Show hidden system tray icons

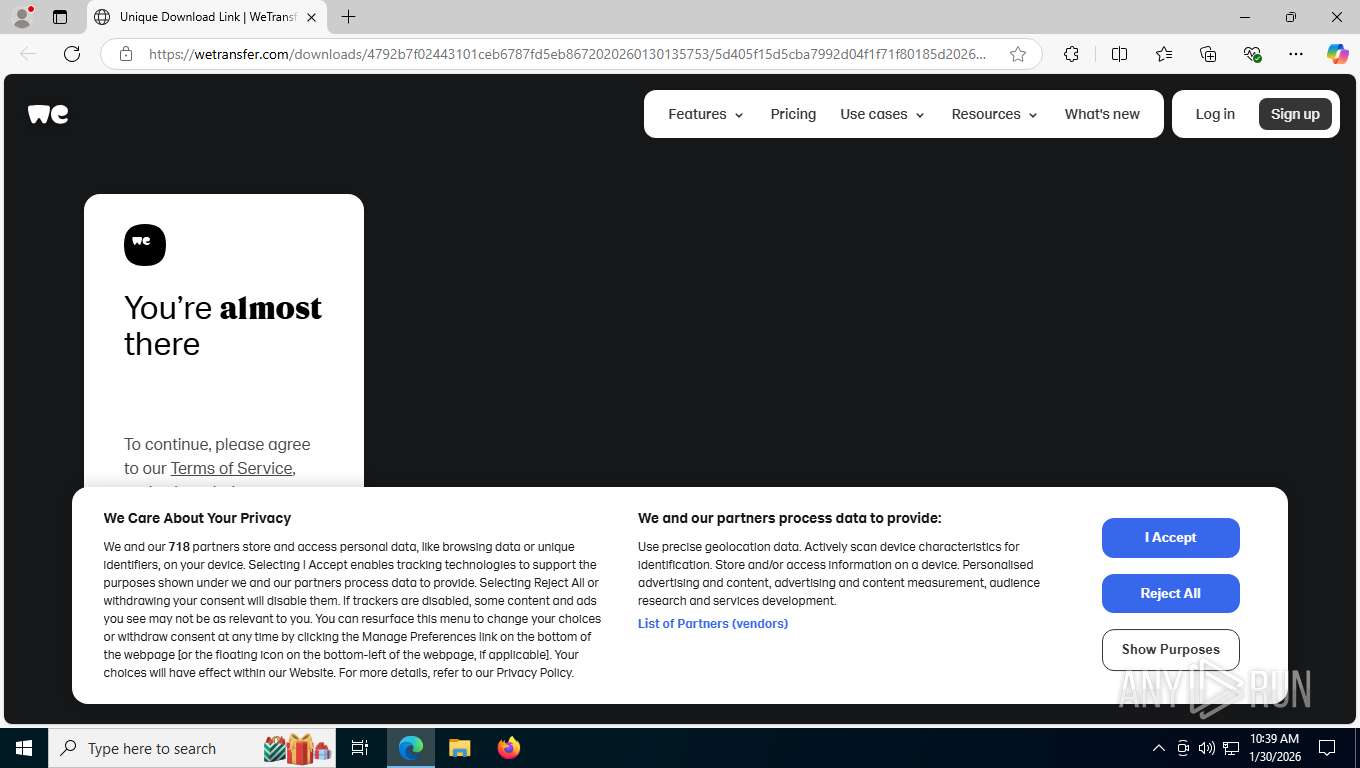1159,748
